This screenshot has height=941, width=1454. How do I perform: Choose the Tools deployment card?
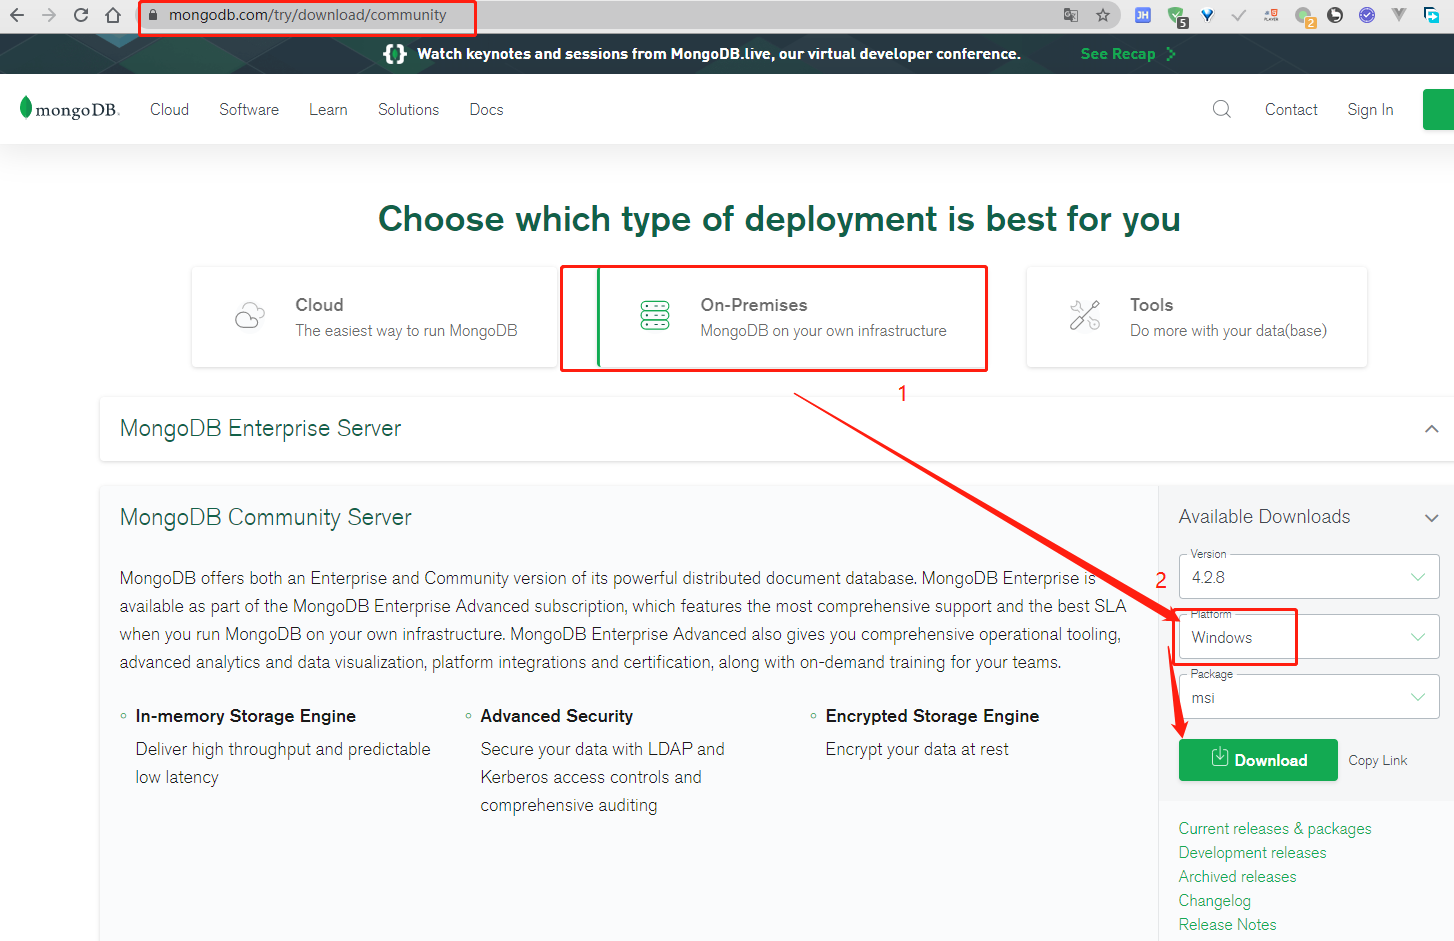point(1196,317)
